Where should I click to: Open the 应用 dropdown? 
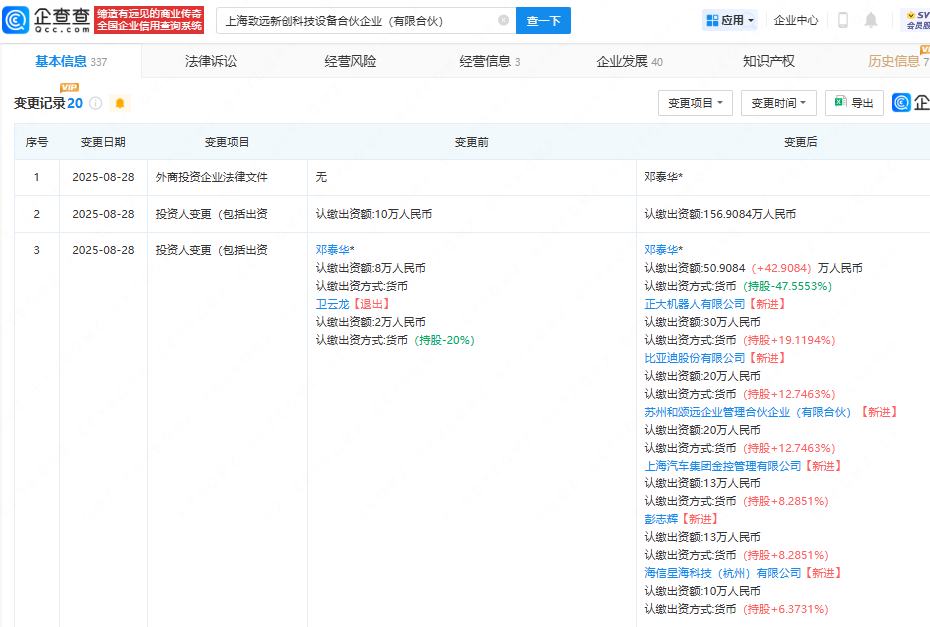730,20
